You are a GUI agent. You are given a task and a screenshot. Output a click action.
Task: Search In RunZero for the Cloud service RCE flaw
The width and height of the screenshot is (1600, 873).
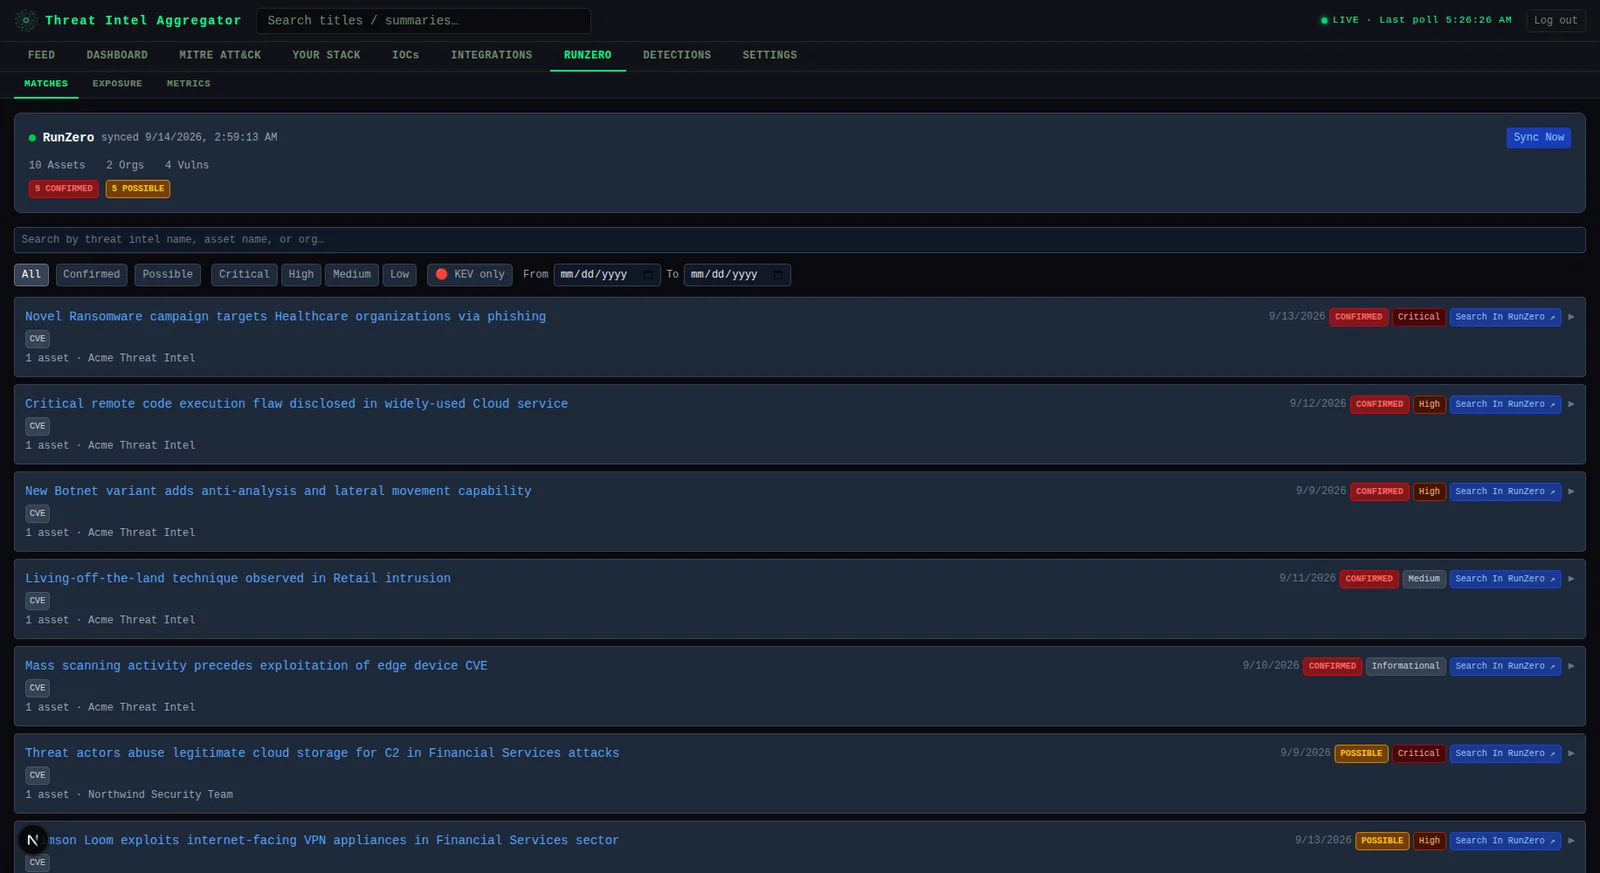pos(1505,404)
